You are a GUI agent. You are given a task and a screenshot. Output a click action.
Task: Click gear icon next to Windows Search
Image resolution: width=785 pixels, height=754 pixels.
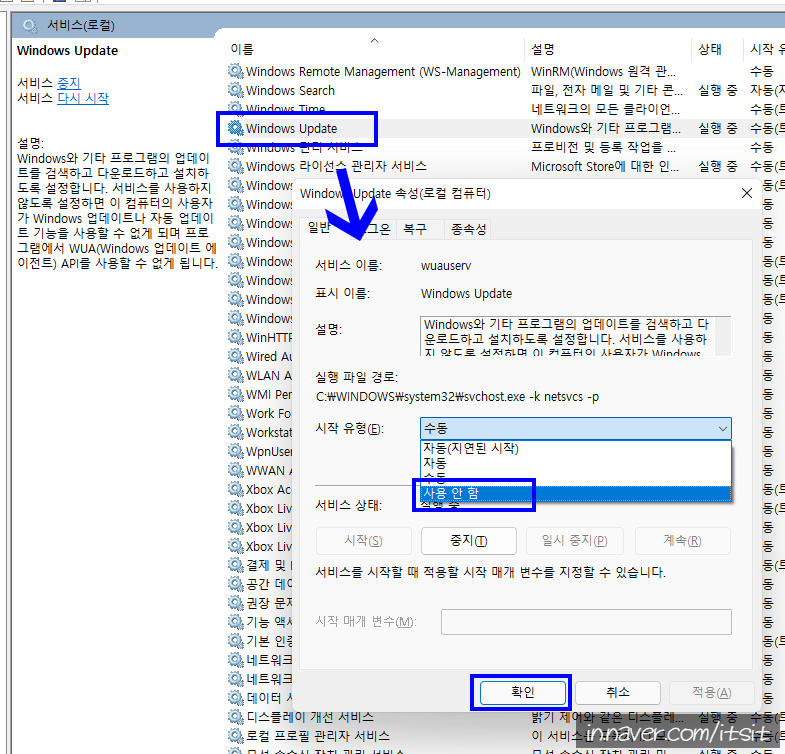[x=235, y=90]
